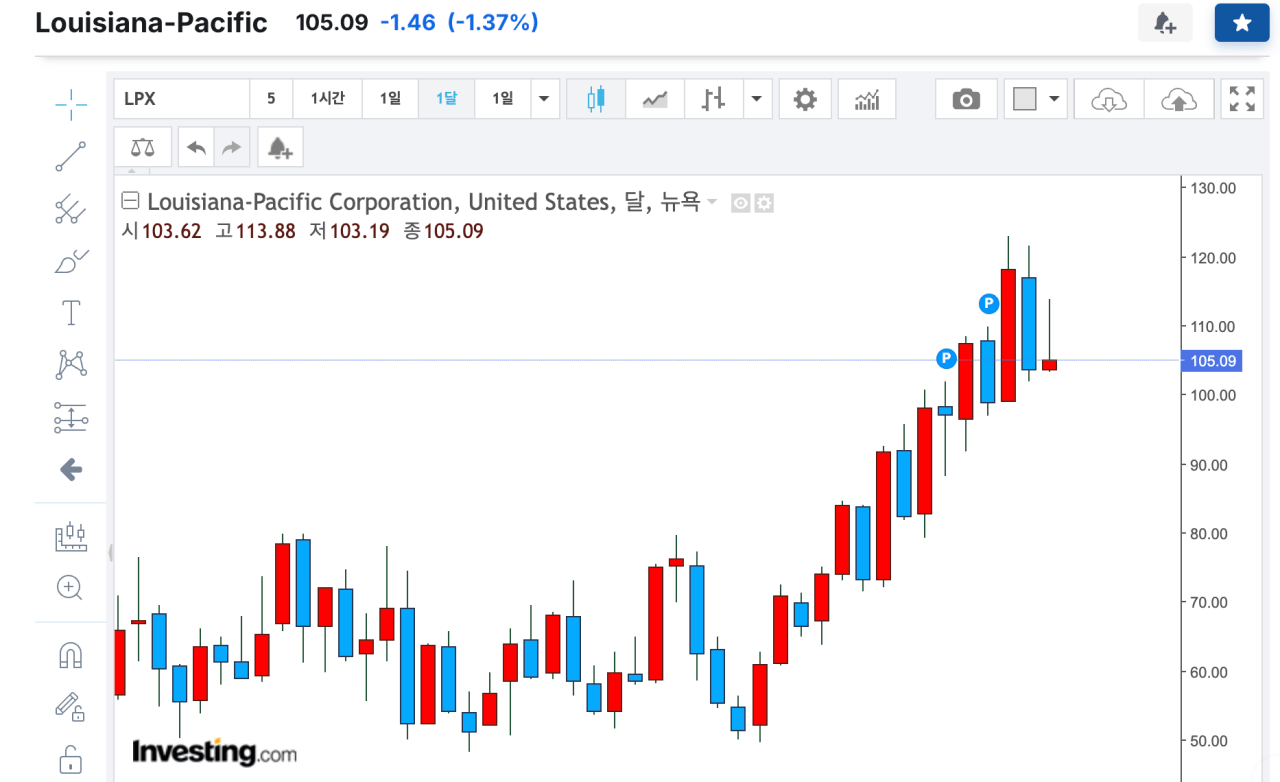The width and height of the screenshot is (1280, 782).
Task: Toggle stay in drawing mode pencil lock
Action: coord(71,707)
